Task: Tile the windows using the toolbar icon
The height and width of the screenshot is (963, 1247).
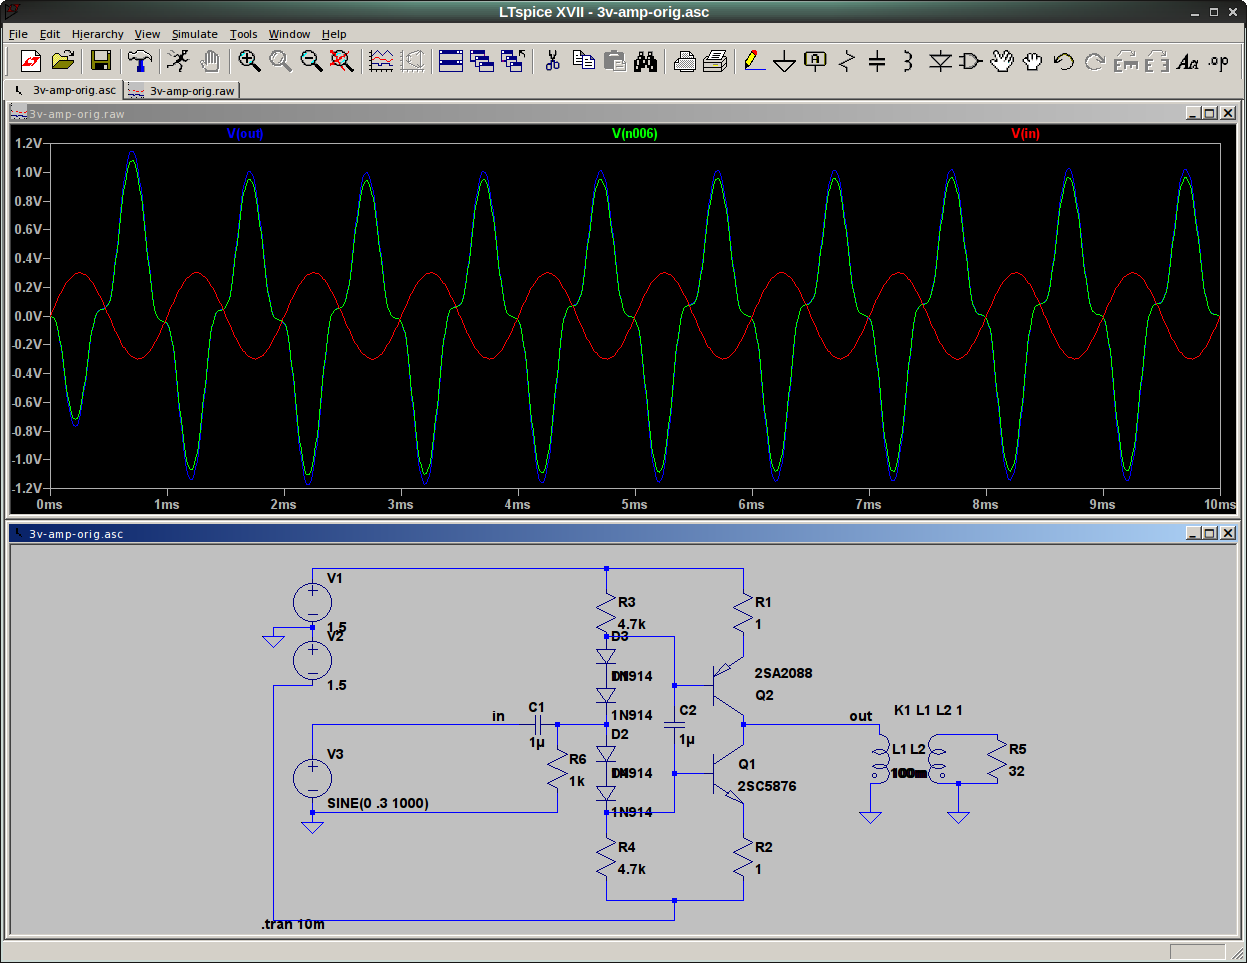Action: (451, 61)
